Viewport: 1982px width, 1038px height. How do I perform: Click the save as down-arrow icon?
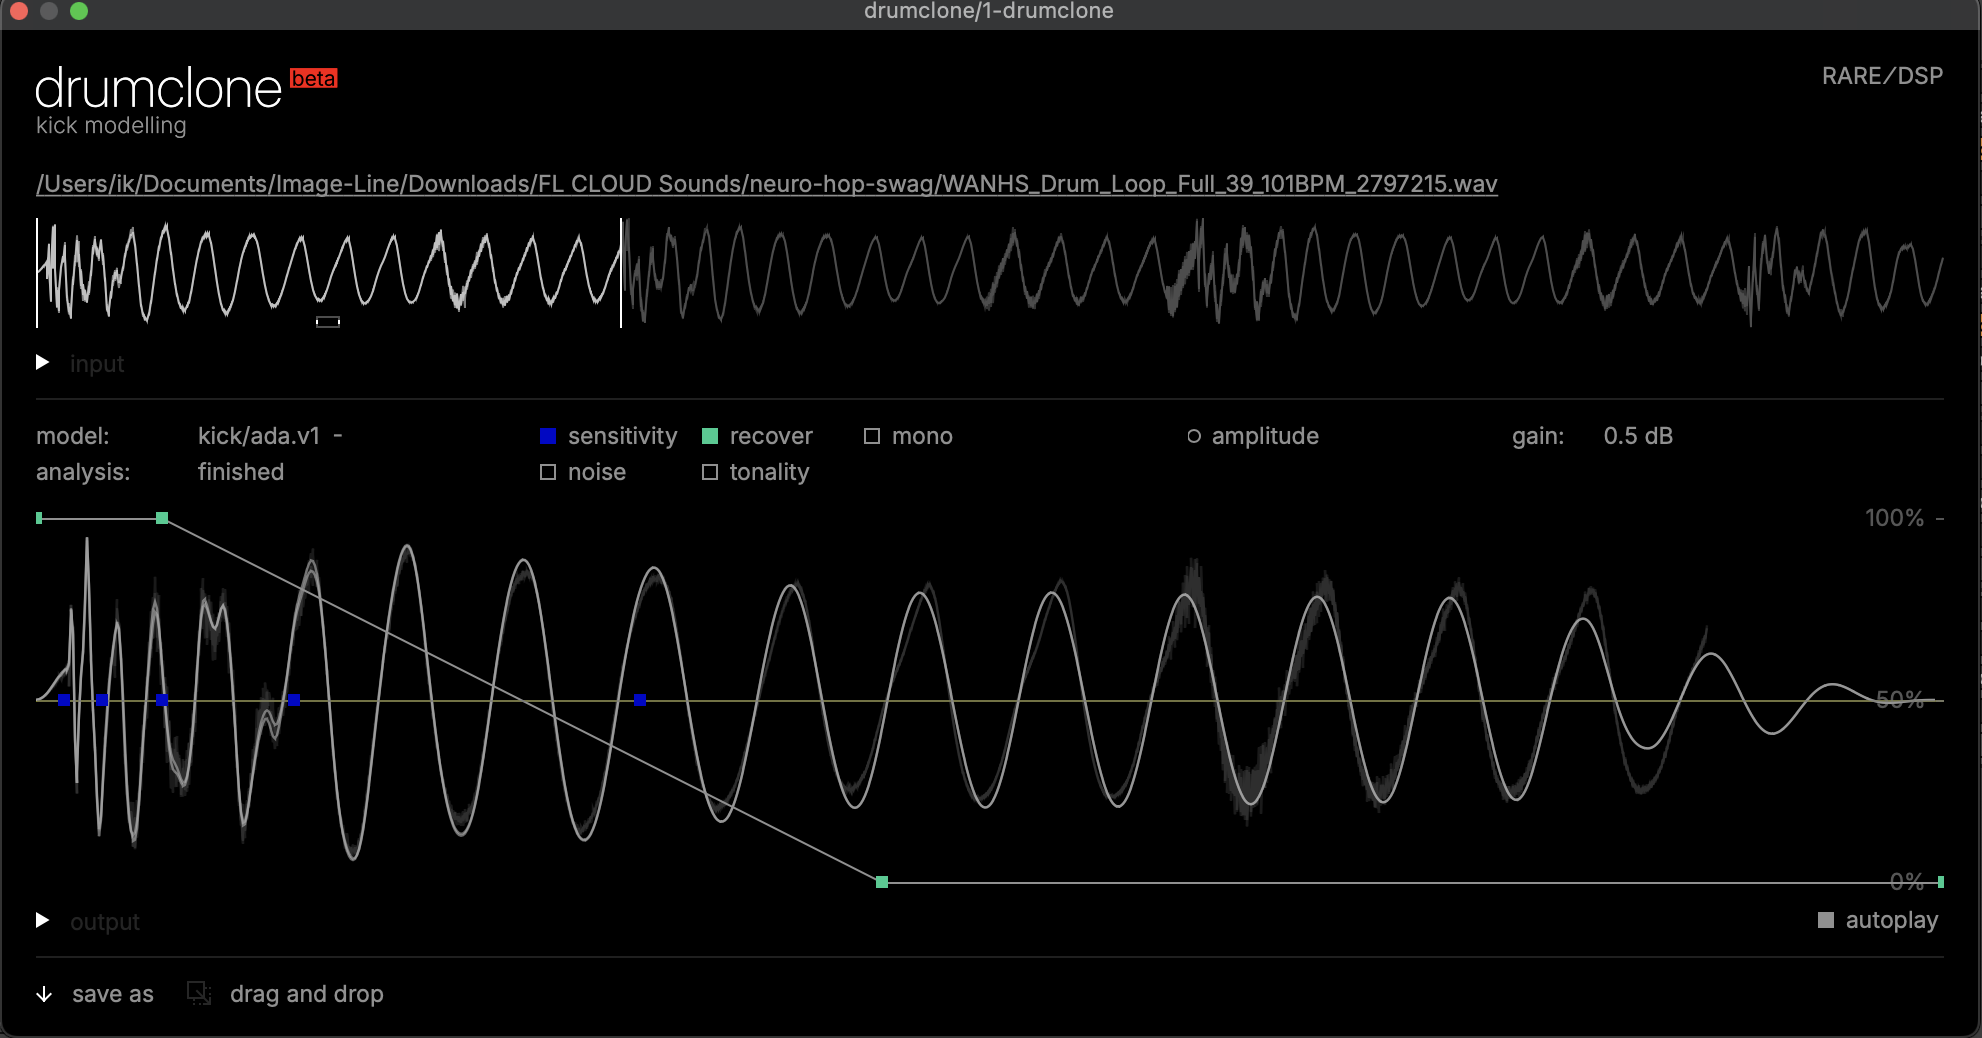click(44, 994)
